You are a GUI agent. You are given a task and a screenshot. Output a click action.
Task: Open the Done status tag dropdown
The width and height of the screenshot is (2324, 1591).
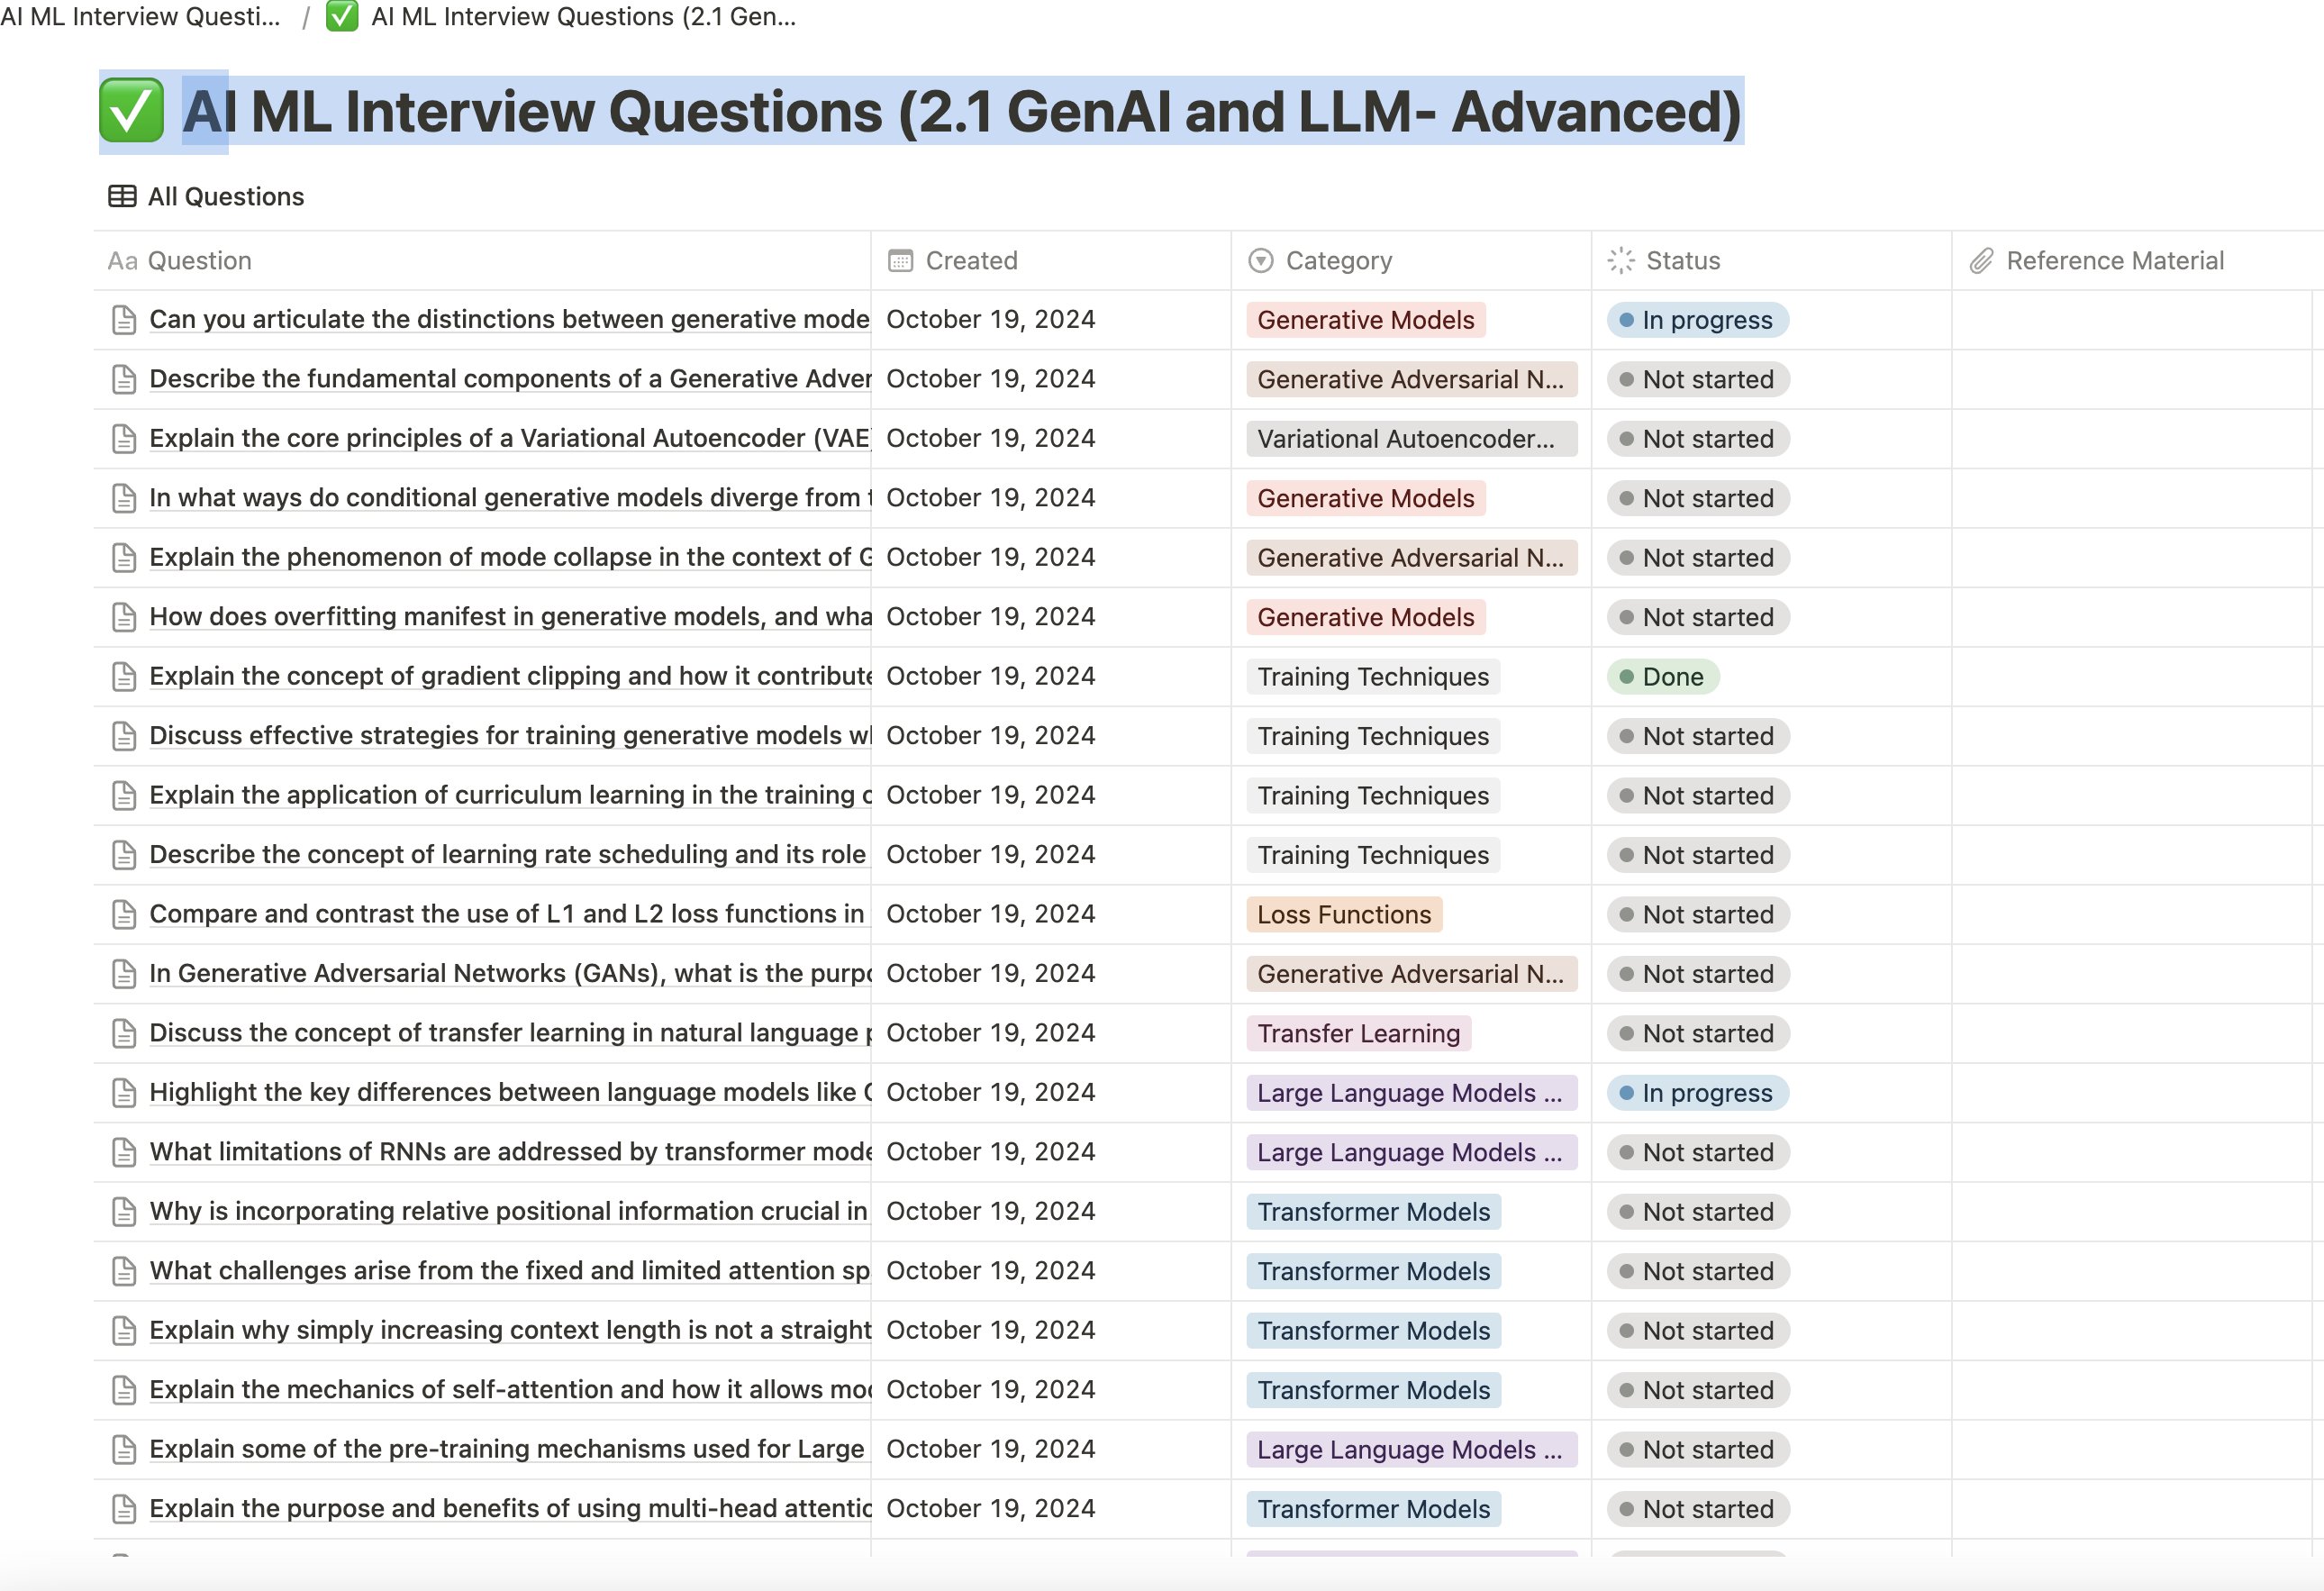pyautogui.click(x=1662, y=677)
